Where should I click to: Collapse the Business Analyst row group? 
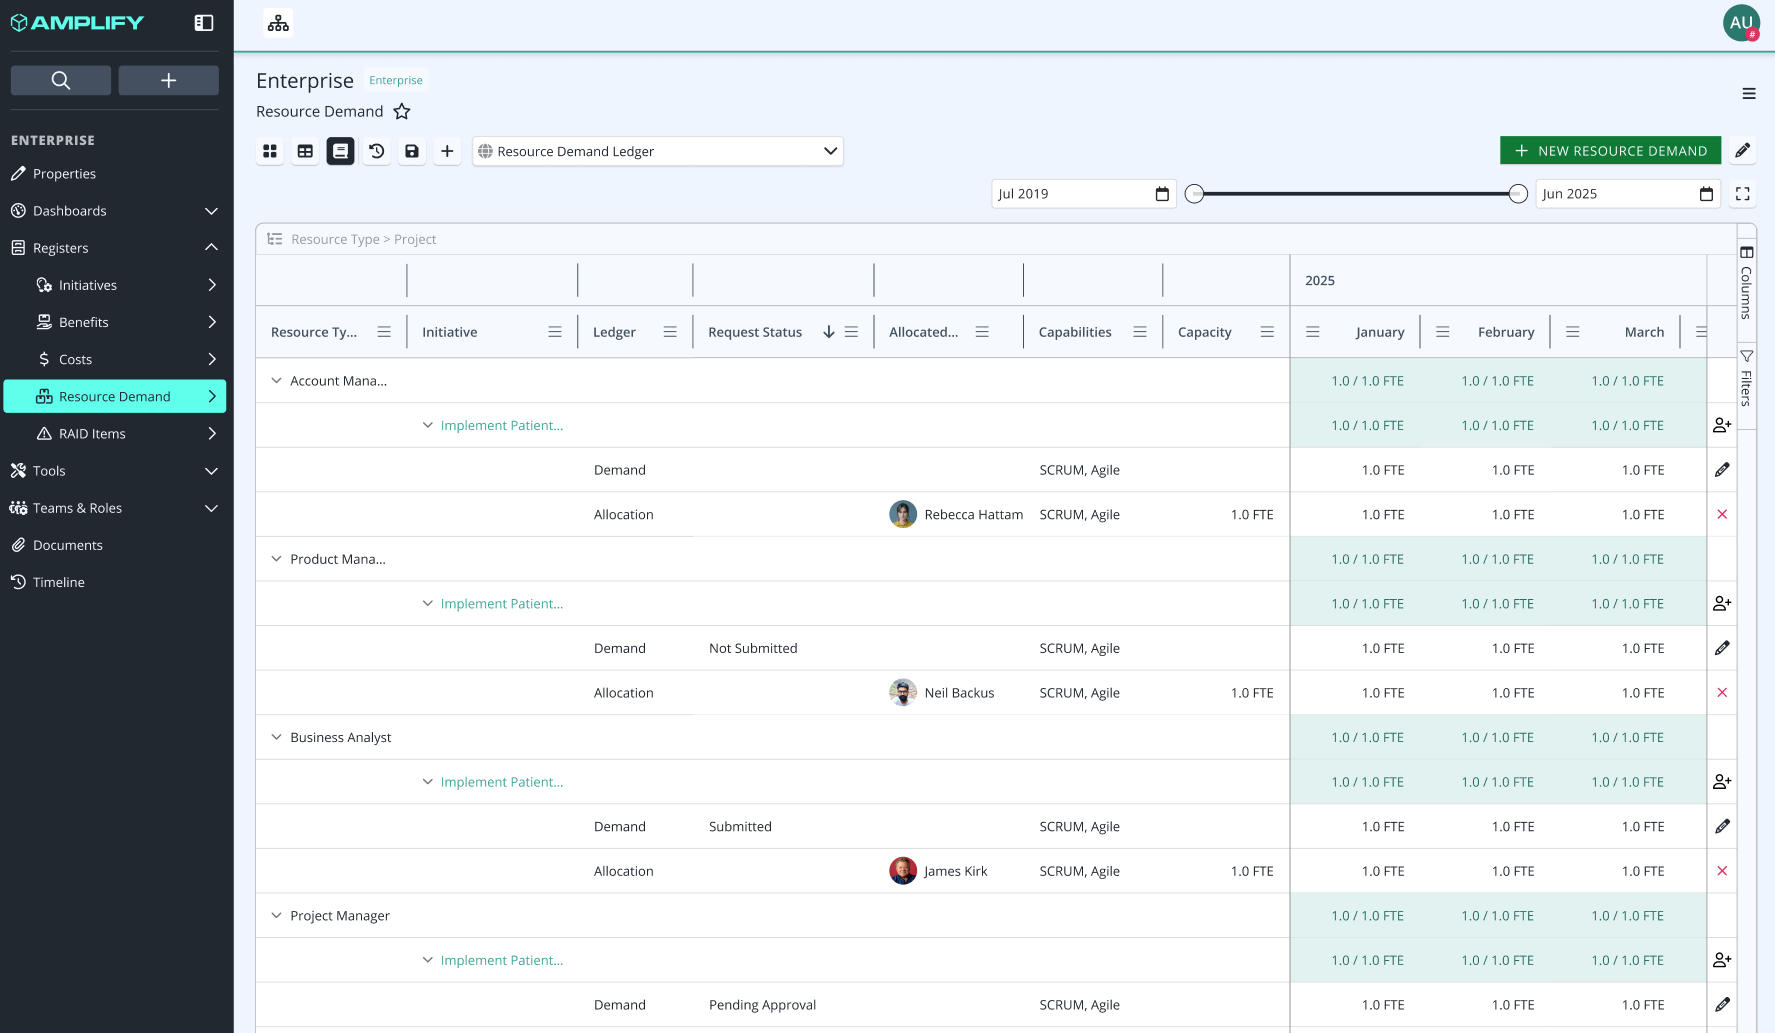click(277, 737)
